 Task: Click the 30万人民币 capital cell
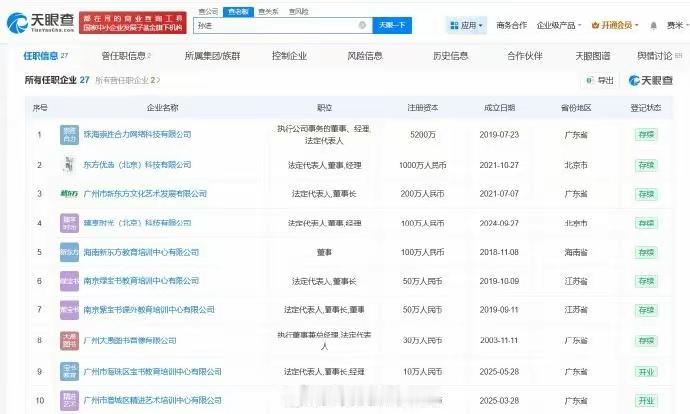click(x=422, y=341)
